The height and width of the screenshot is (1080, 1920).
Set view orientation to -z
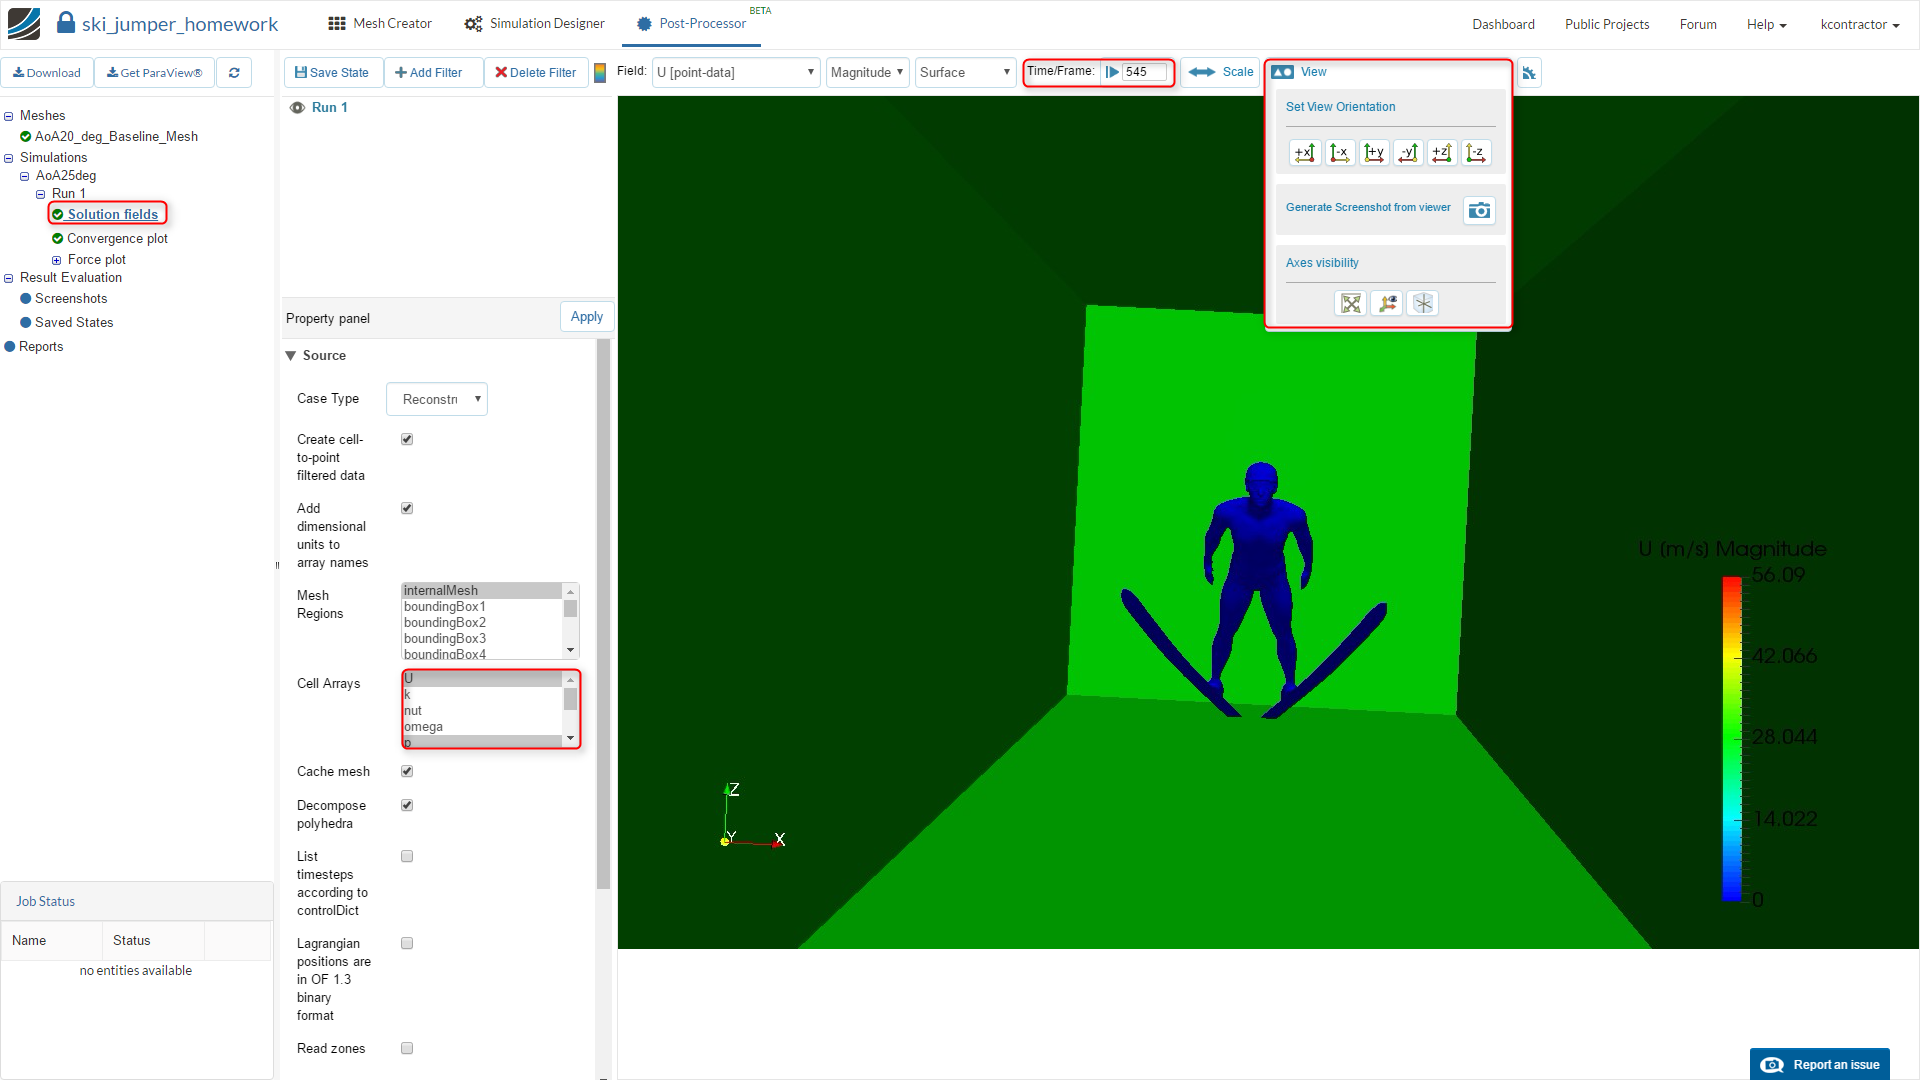(x=1476, y=153)
